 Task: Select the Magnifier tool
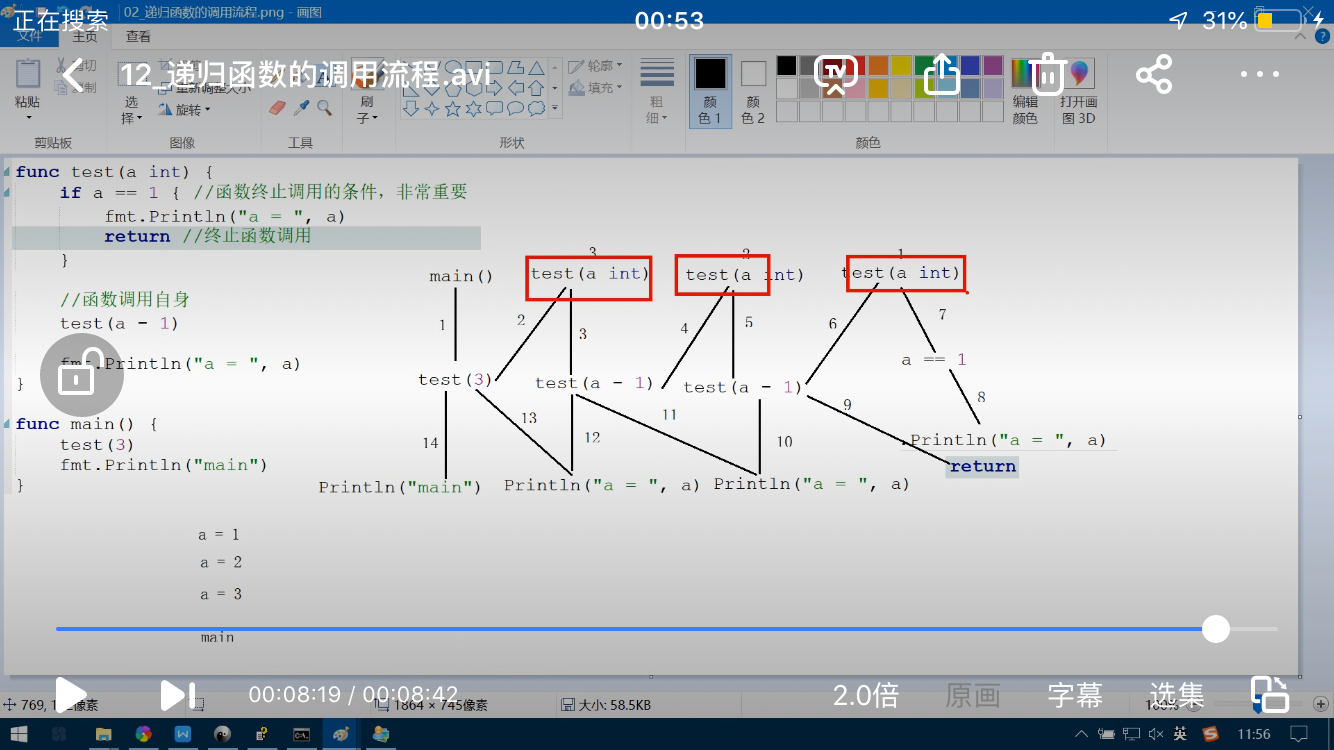(x=324, y=107)
